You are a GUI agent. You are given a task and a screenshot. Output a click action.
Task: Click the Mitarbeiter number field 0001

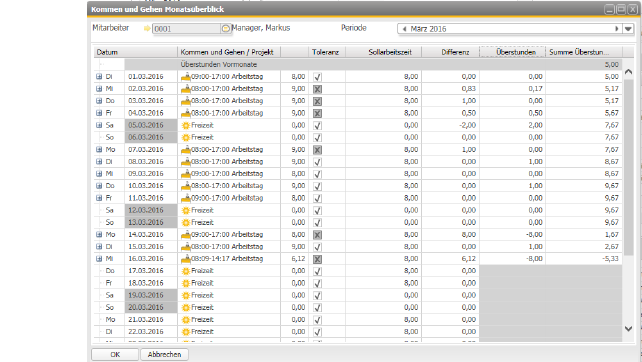point(186,29)
